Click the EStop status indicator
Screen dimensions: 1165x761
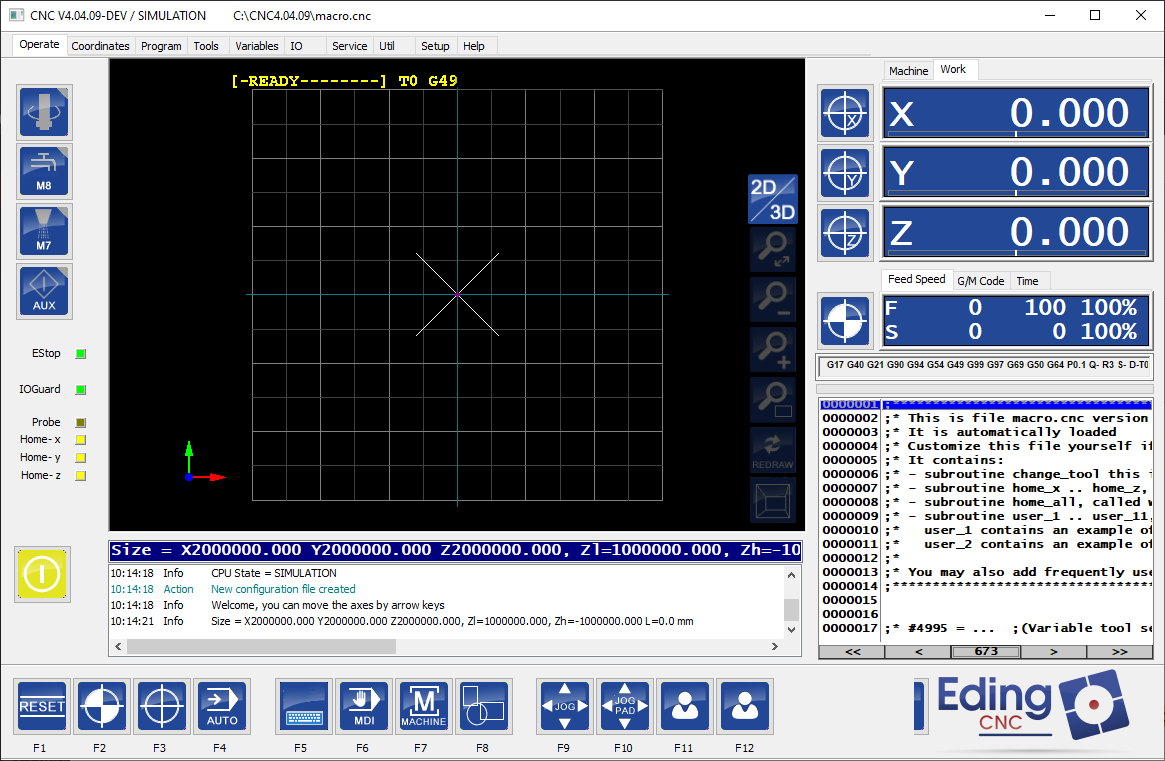pos(81,354)
